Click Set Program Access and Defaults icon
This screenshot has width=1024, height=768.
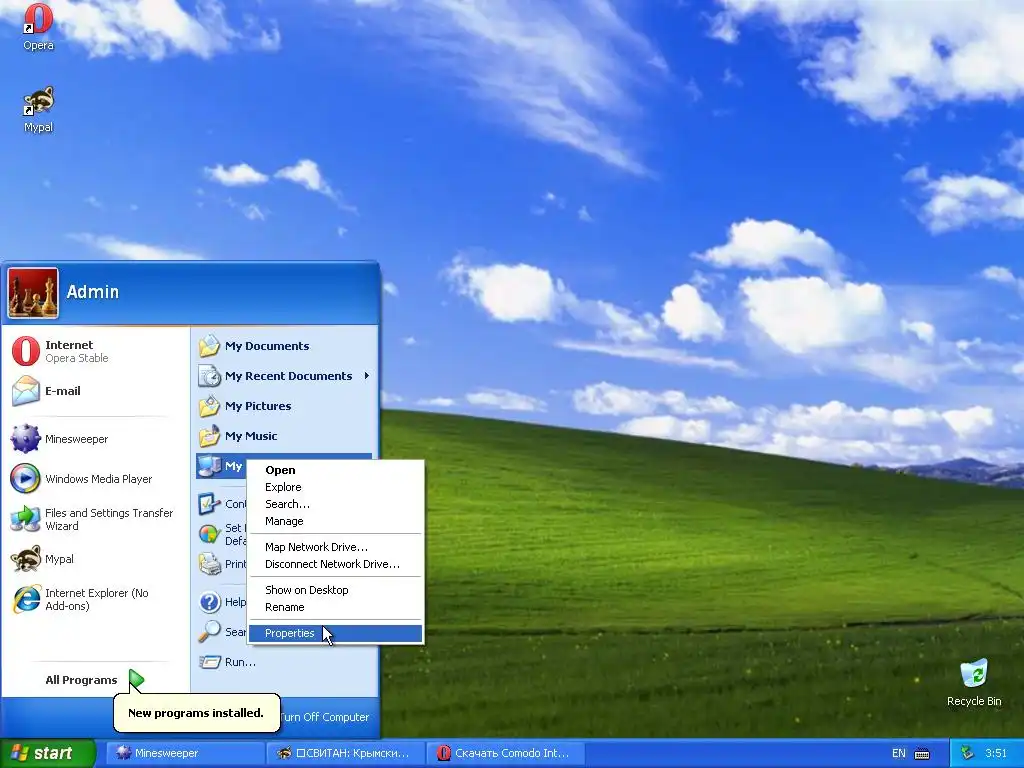tap(210, 534)
